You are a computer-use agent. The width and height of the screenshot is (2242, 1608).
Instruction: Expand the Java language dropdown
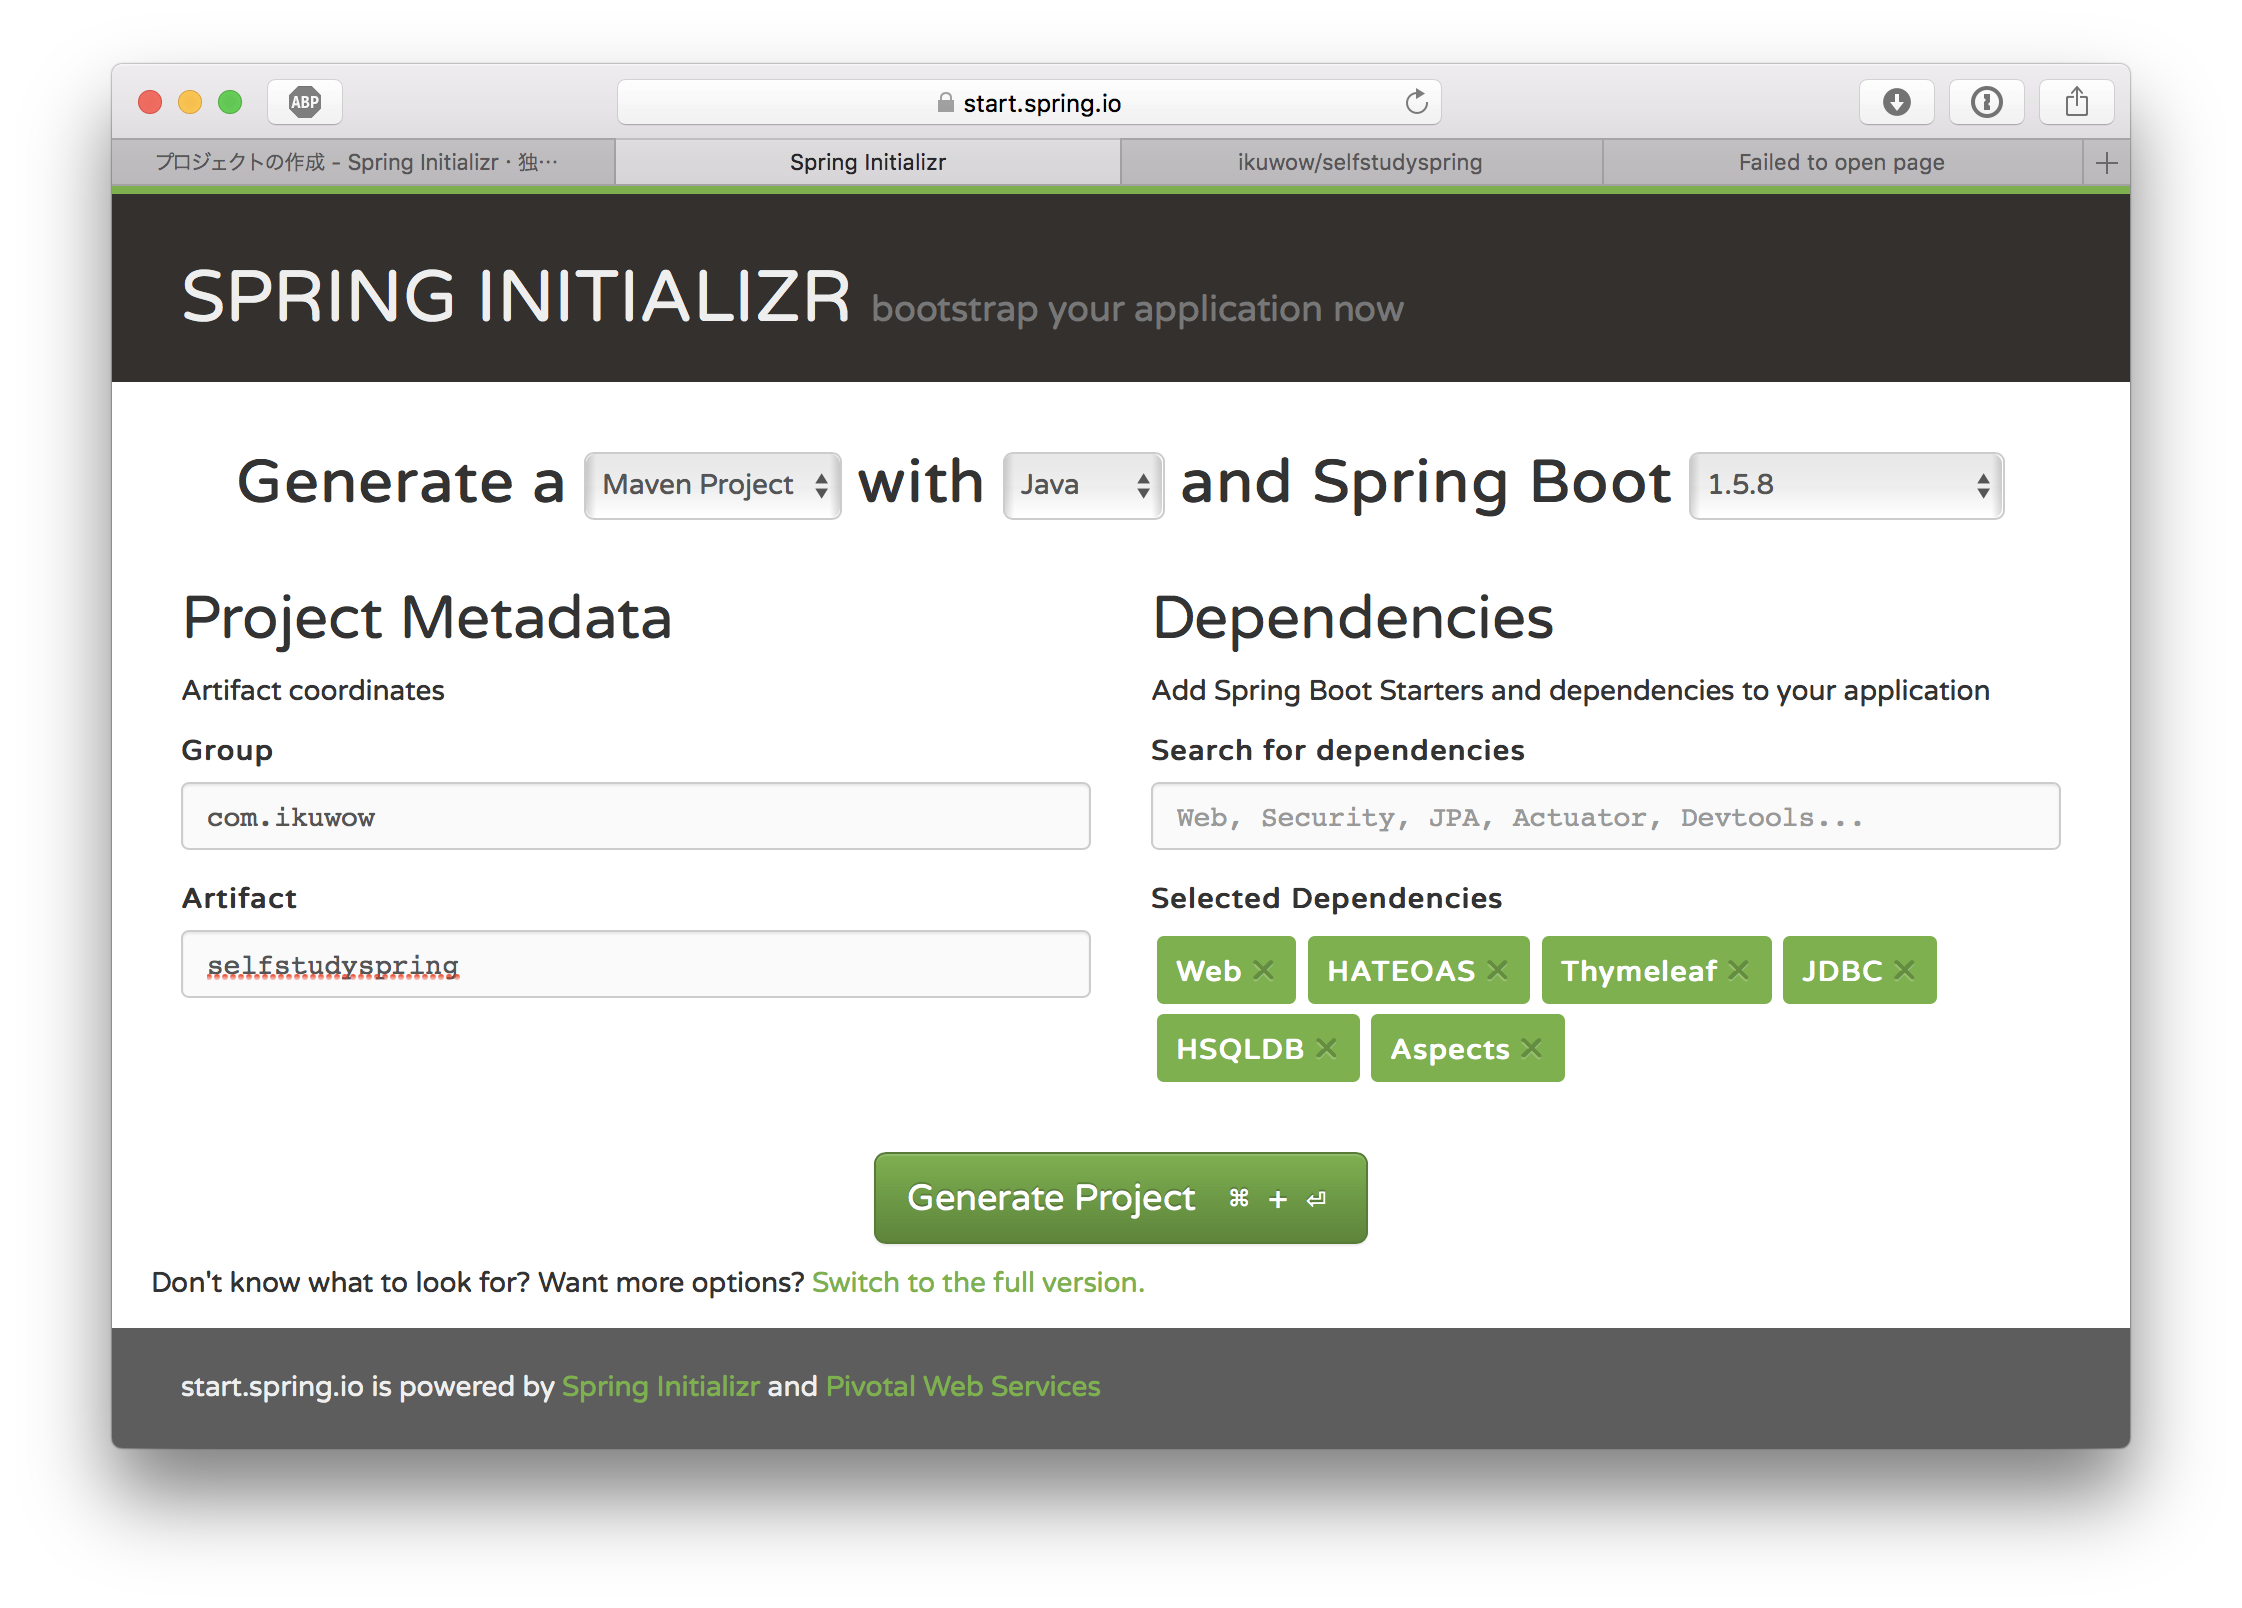pos(1083,485)
